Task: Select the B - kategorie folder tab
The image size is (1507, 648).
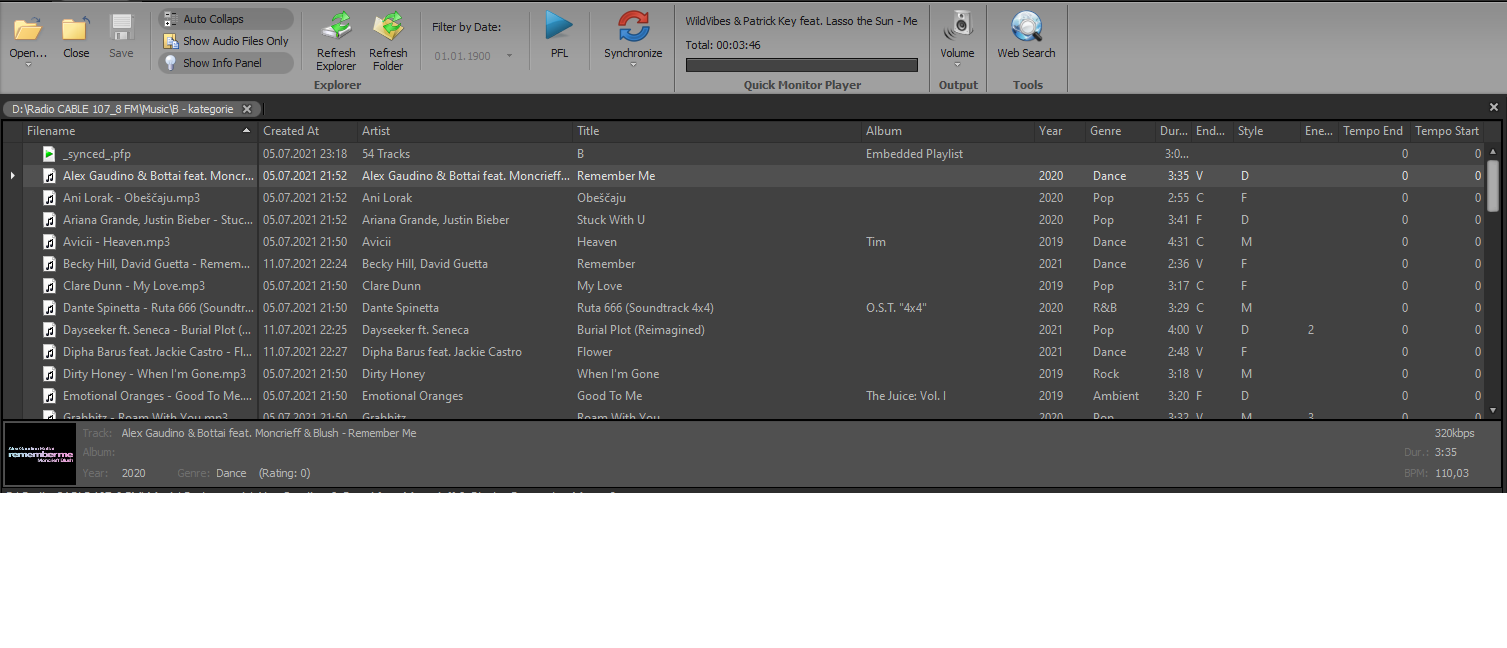Action: pyautogui.click(x=122, y=109)
